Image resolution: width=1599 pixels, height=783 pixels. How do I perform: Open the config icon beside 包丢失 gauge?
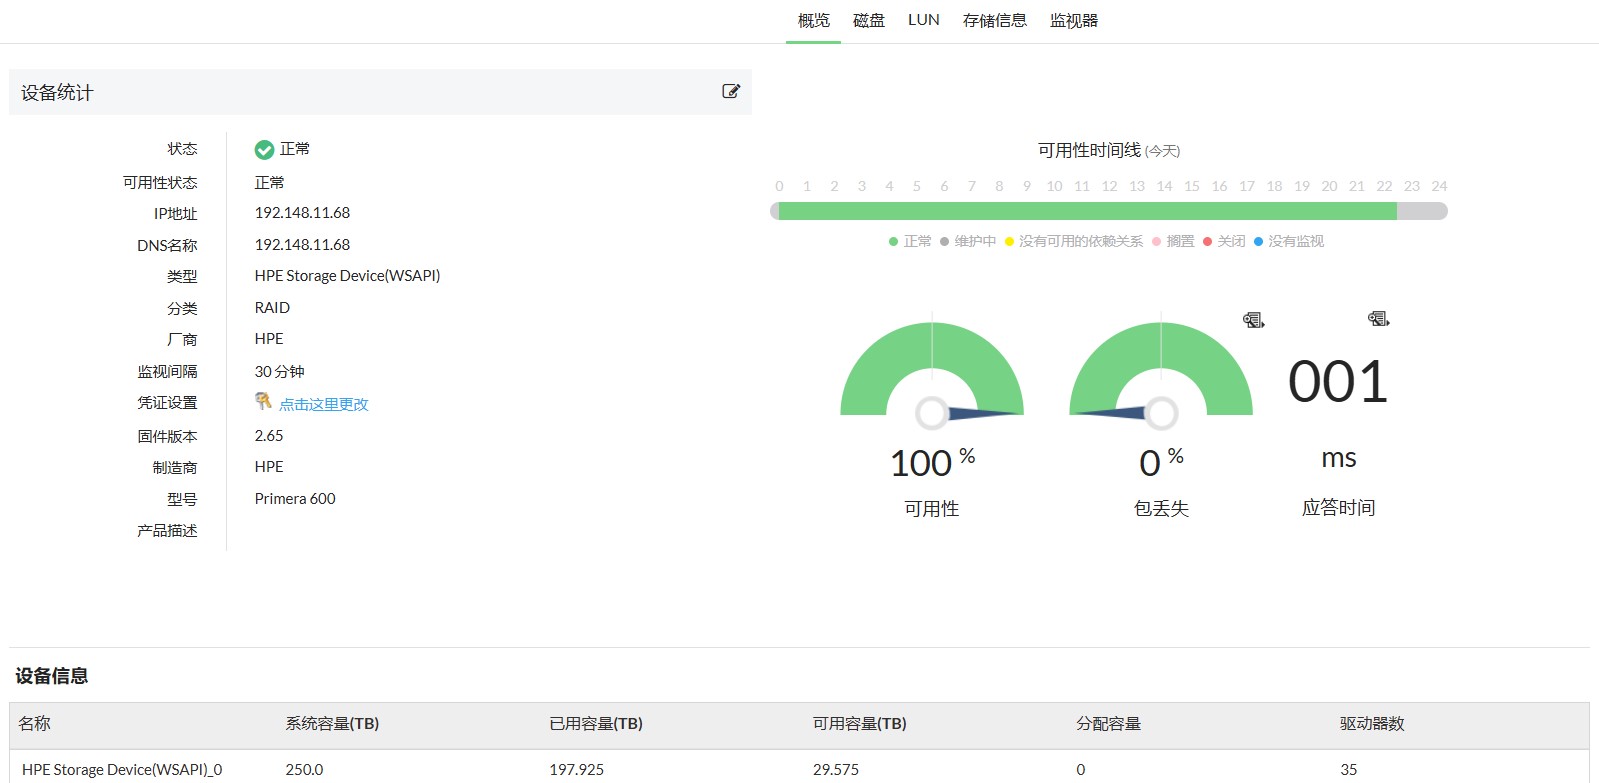tap(1254, 320)
